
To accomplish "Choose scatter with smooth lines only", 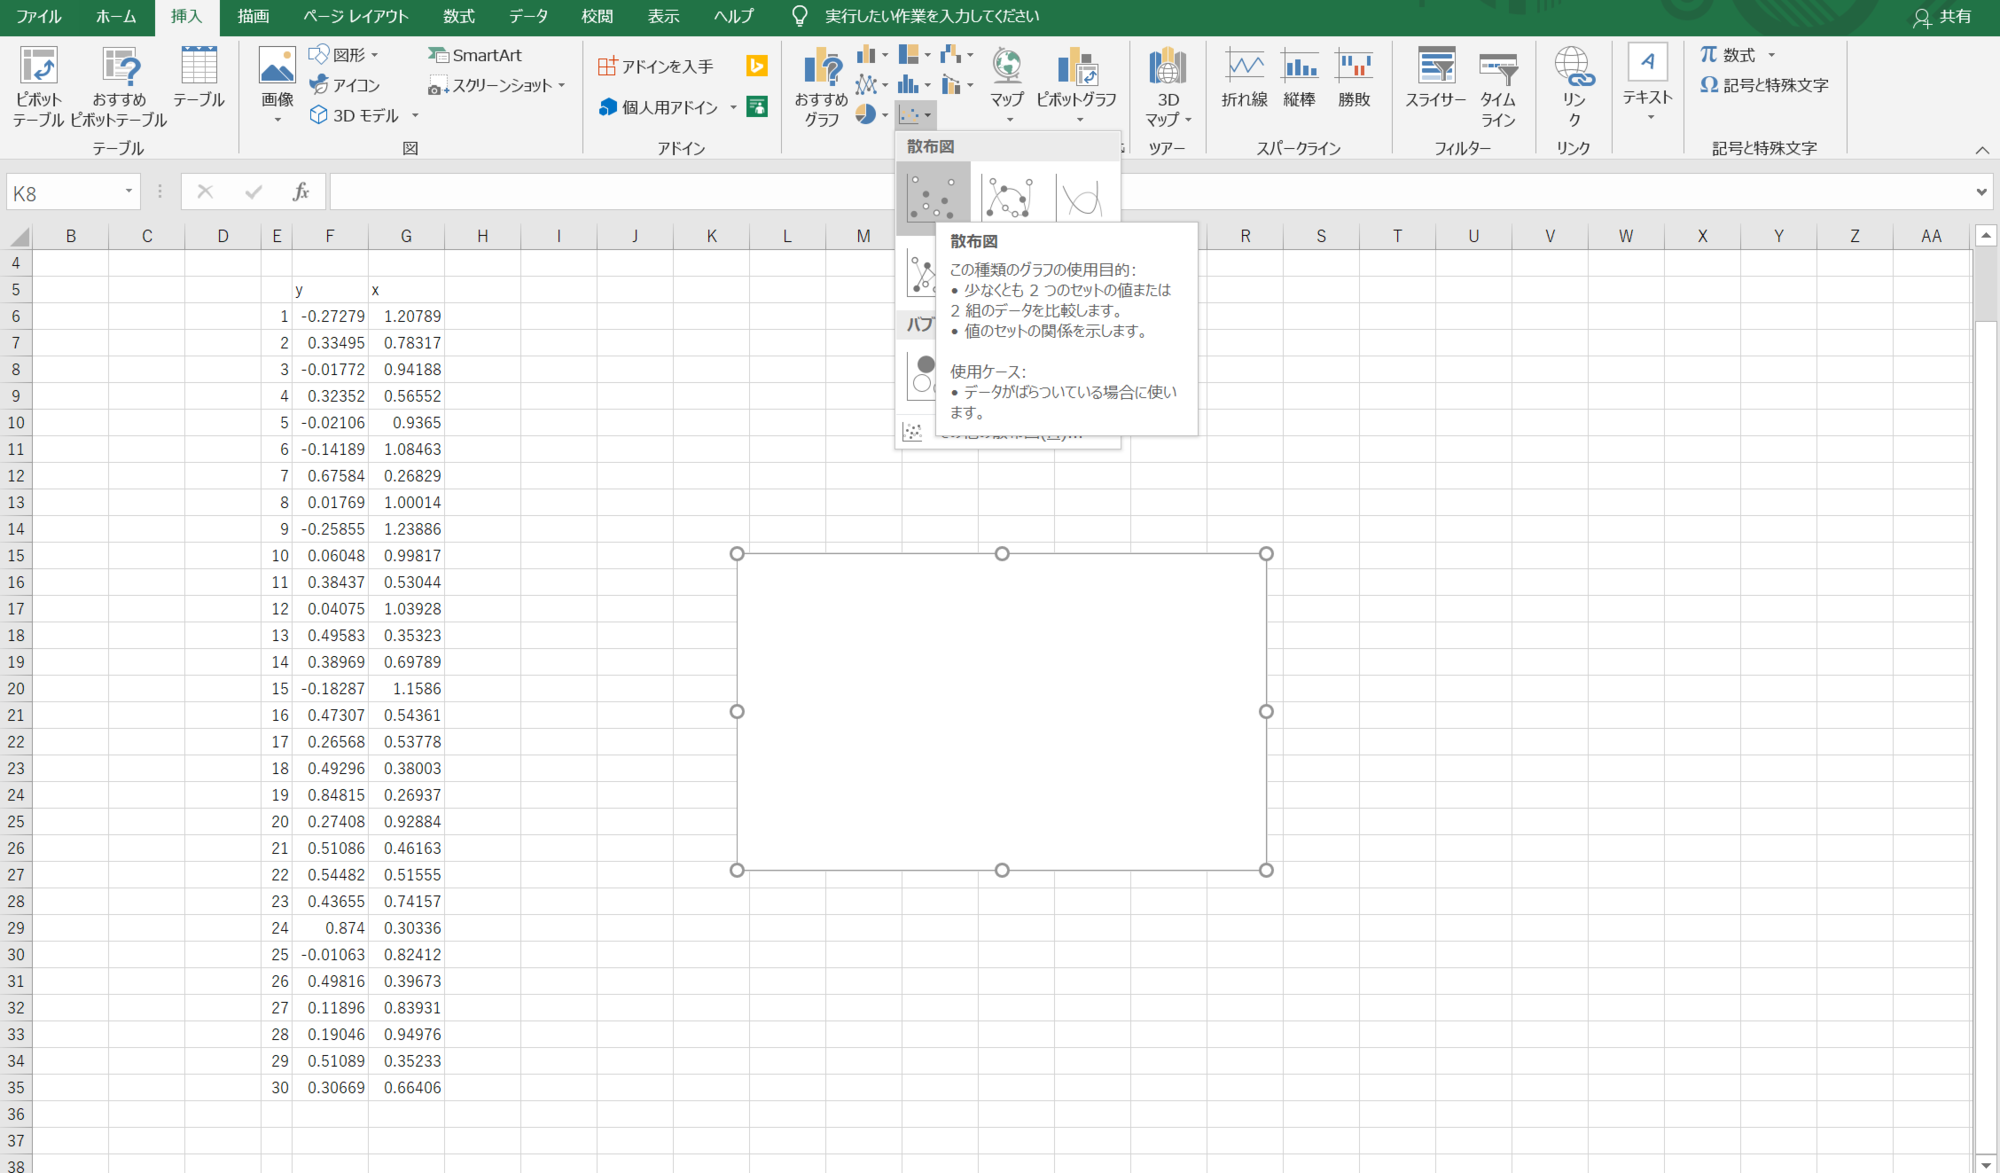I will point(1083,198).
